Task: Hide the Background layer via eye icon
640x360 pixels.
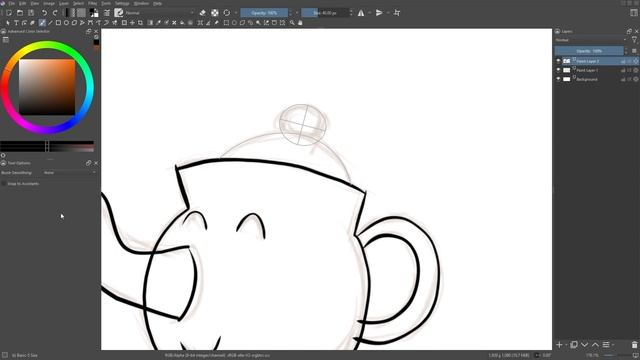Action: (x=558, y=79)
